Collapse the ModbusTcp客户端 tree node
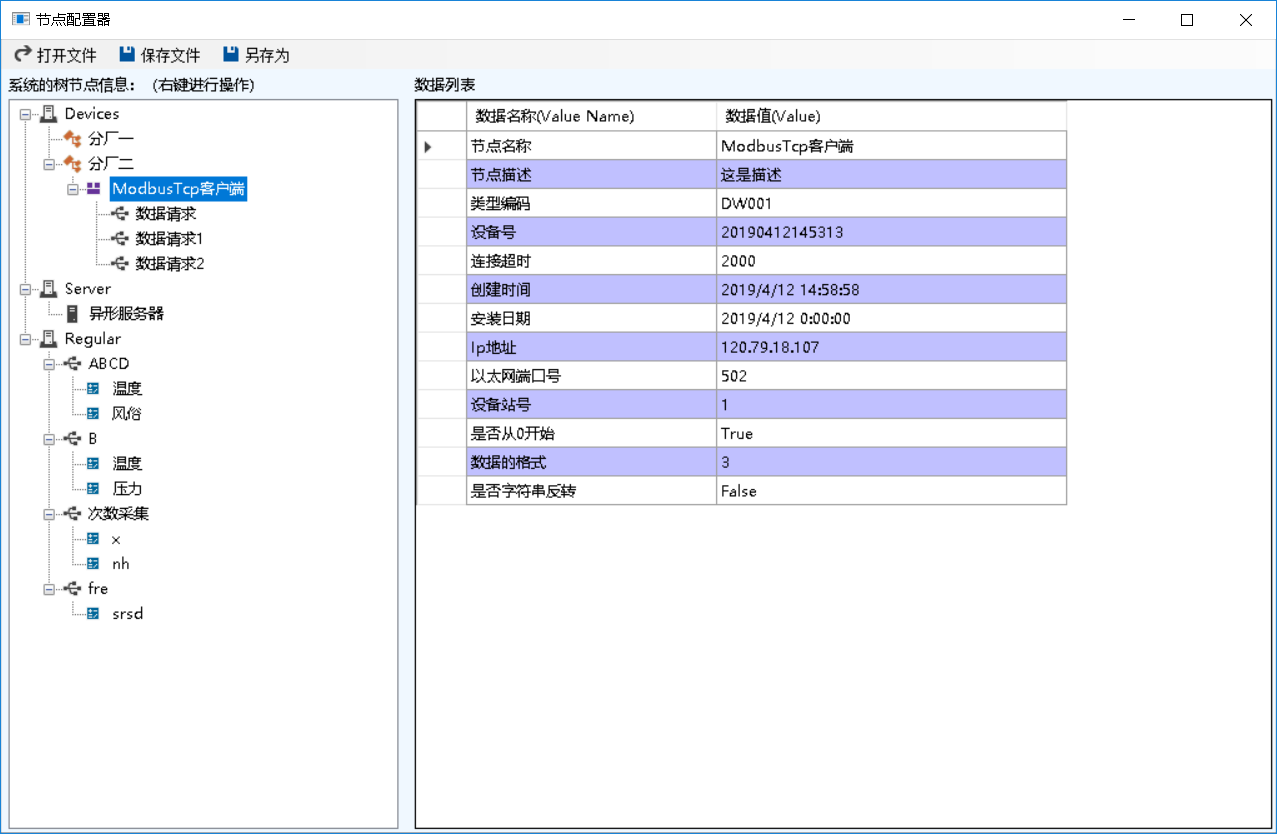The height and width of the screenshot is (834, 1277). pos(73,189)
